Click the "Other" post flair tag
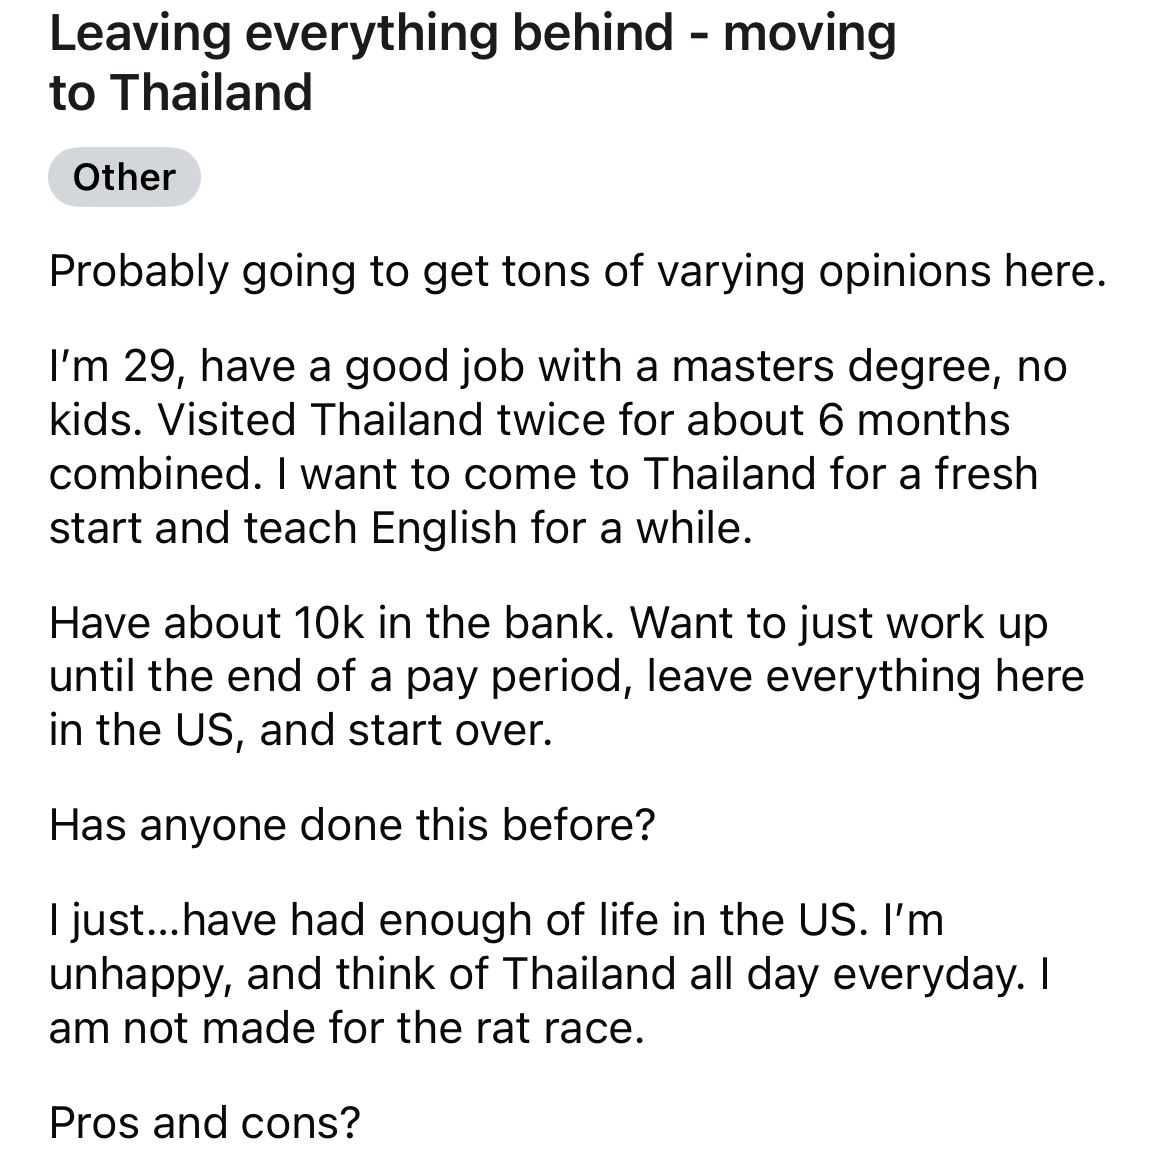Screen dimensions: 1170x1171 click(124, 177)
